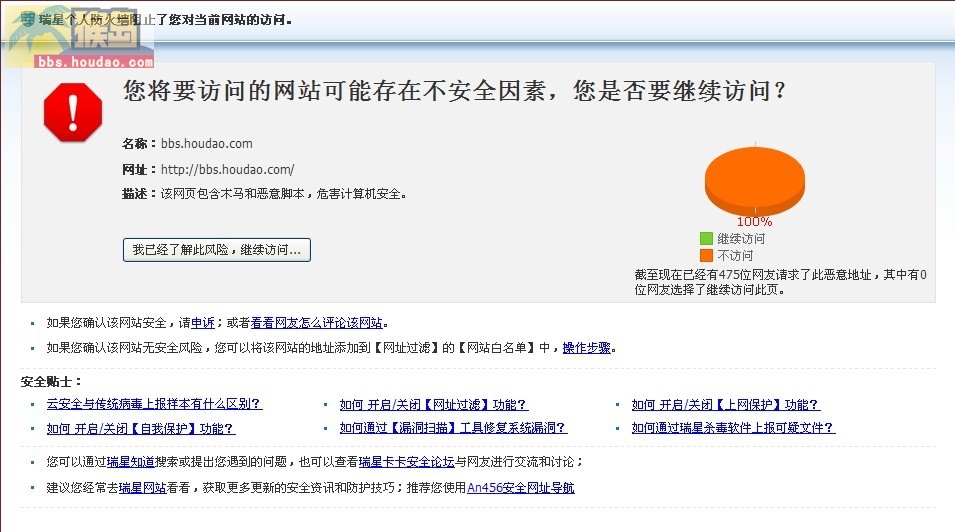The height and width of the screenshot is (532, 955).
Task: Open the 瑞星卡卡安全论坛 link
Action: (407, 462)
